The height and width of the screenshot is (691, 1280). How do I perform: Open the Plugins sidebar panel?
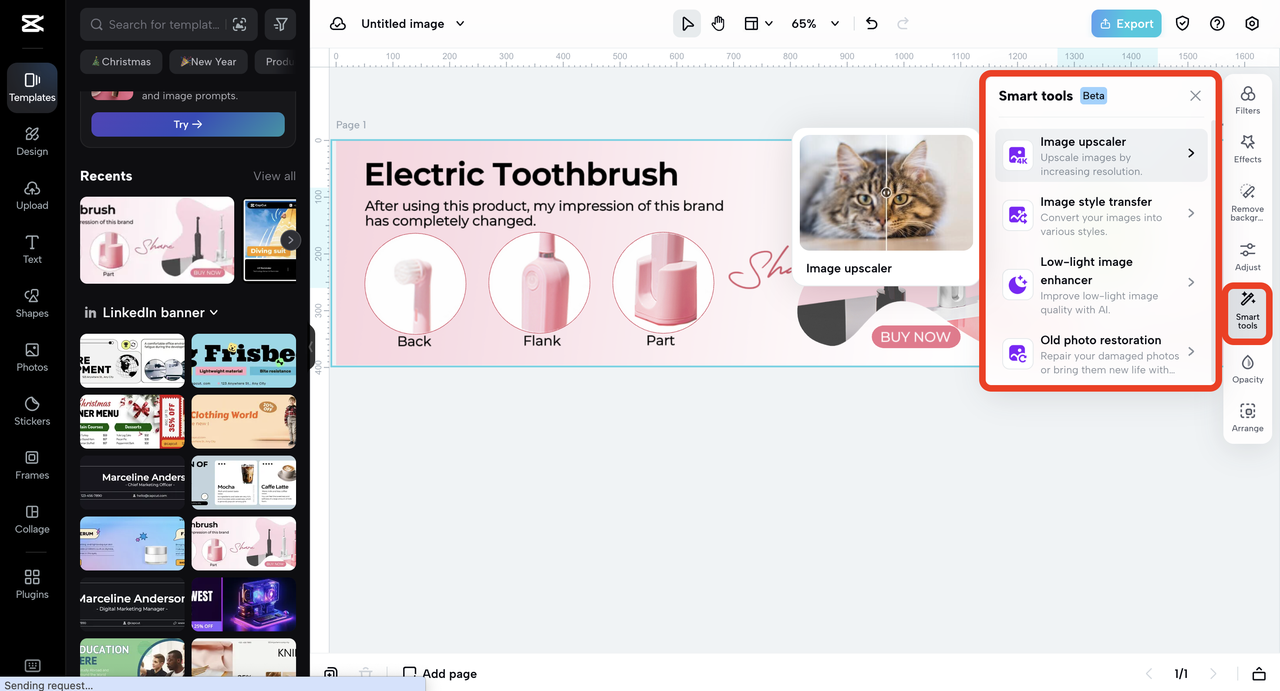[32, 584]
